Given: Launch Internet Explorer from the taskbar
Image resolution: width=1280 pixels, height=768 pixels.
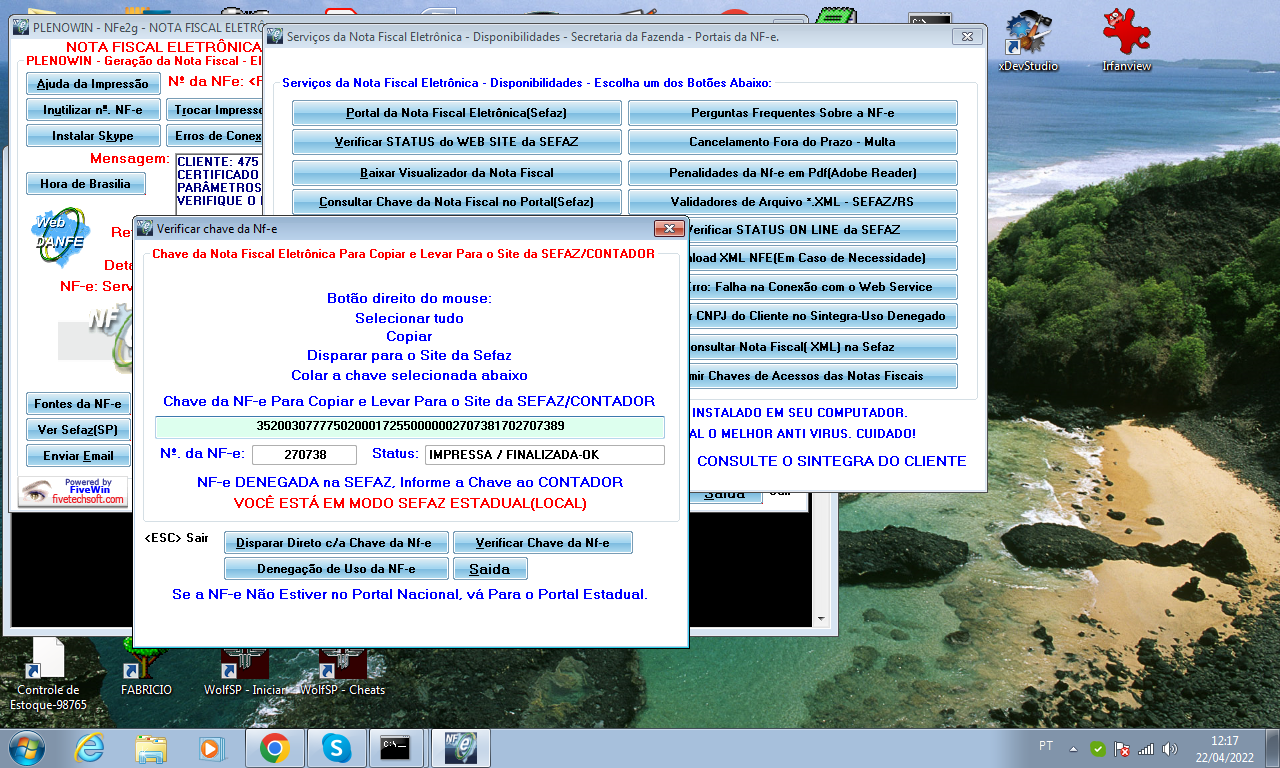Looking at the screenshot, I should coord(89,747).
